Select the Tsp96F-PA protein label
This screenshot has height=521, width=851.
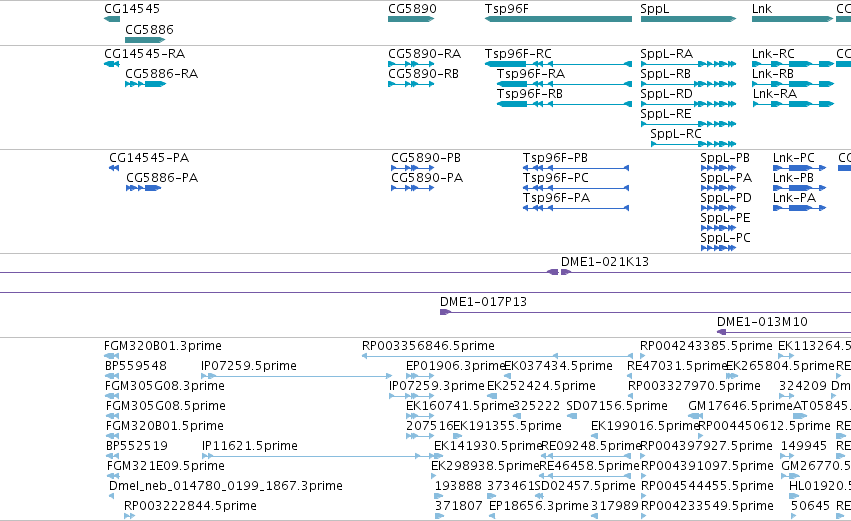[556, 198]
